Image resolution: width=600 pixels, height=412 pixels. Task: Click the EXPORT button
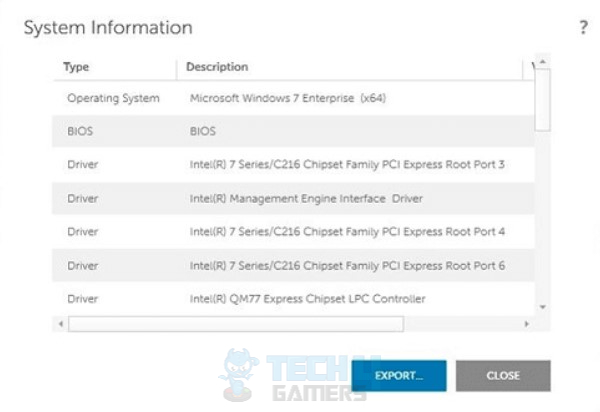point(399,376)
